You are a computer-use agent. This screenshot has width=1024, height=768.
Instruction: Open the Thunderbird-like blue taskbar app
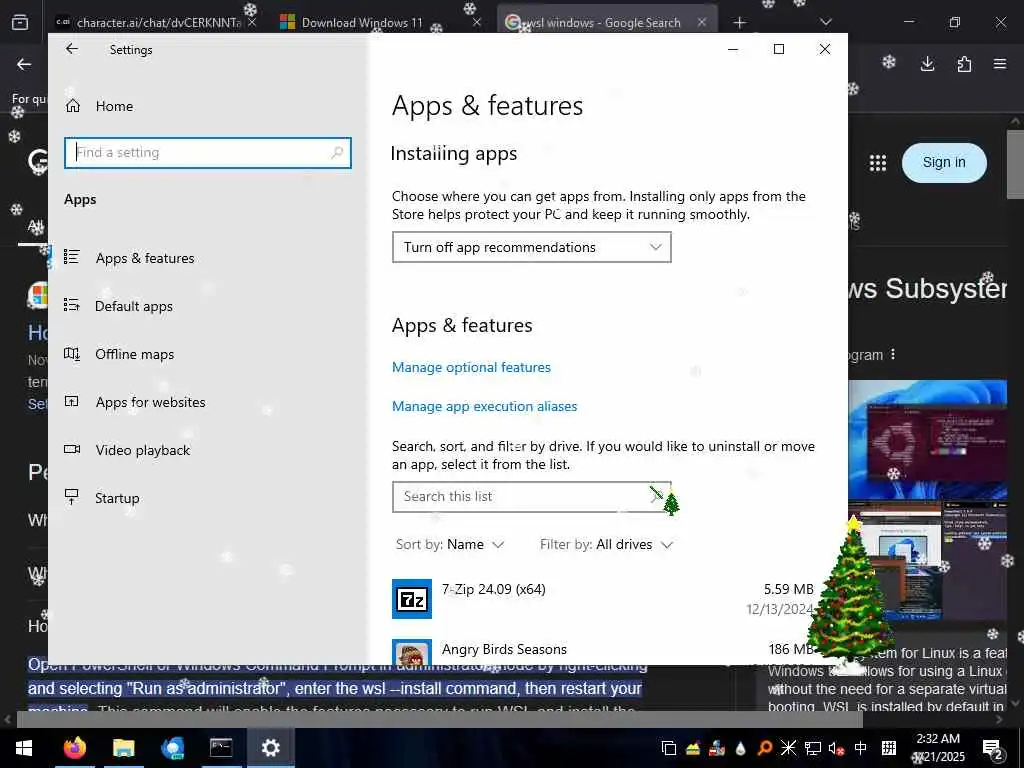[172, 748]
